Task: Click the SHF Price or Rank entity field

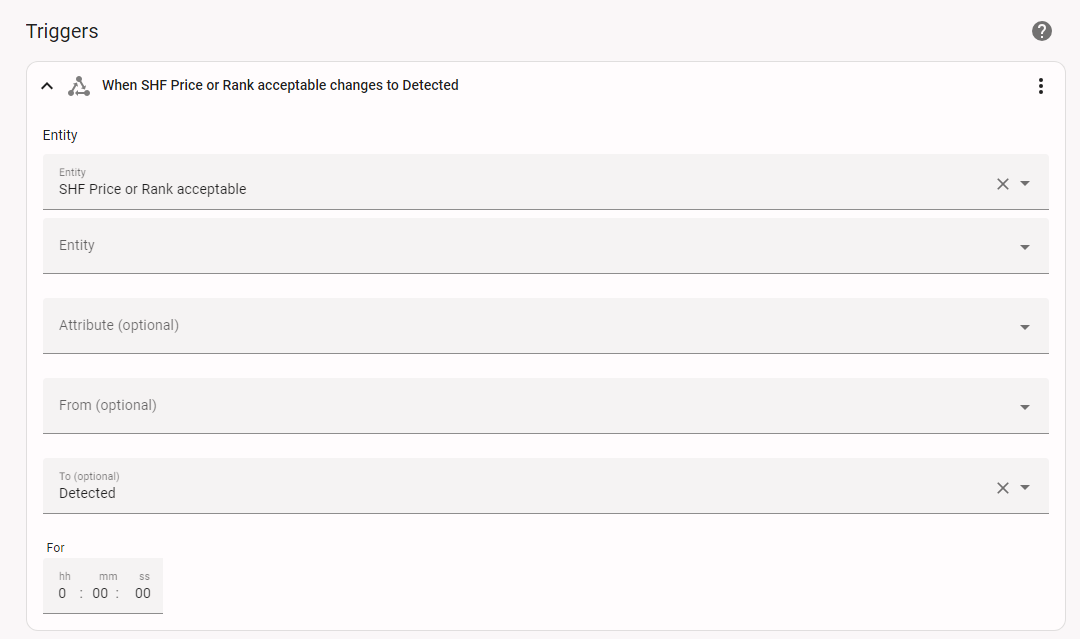Action: (x=500, y=183)
